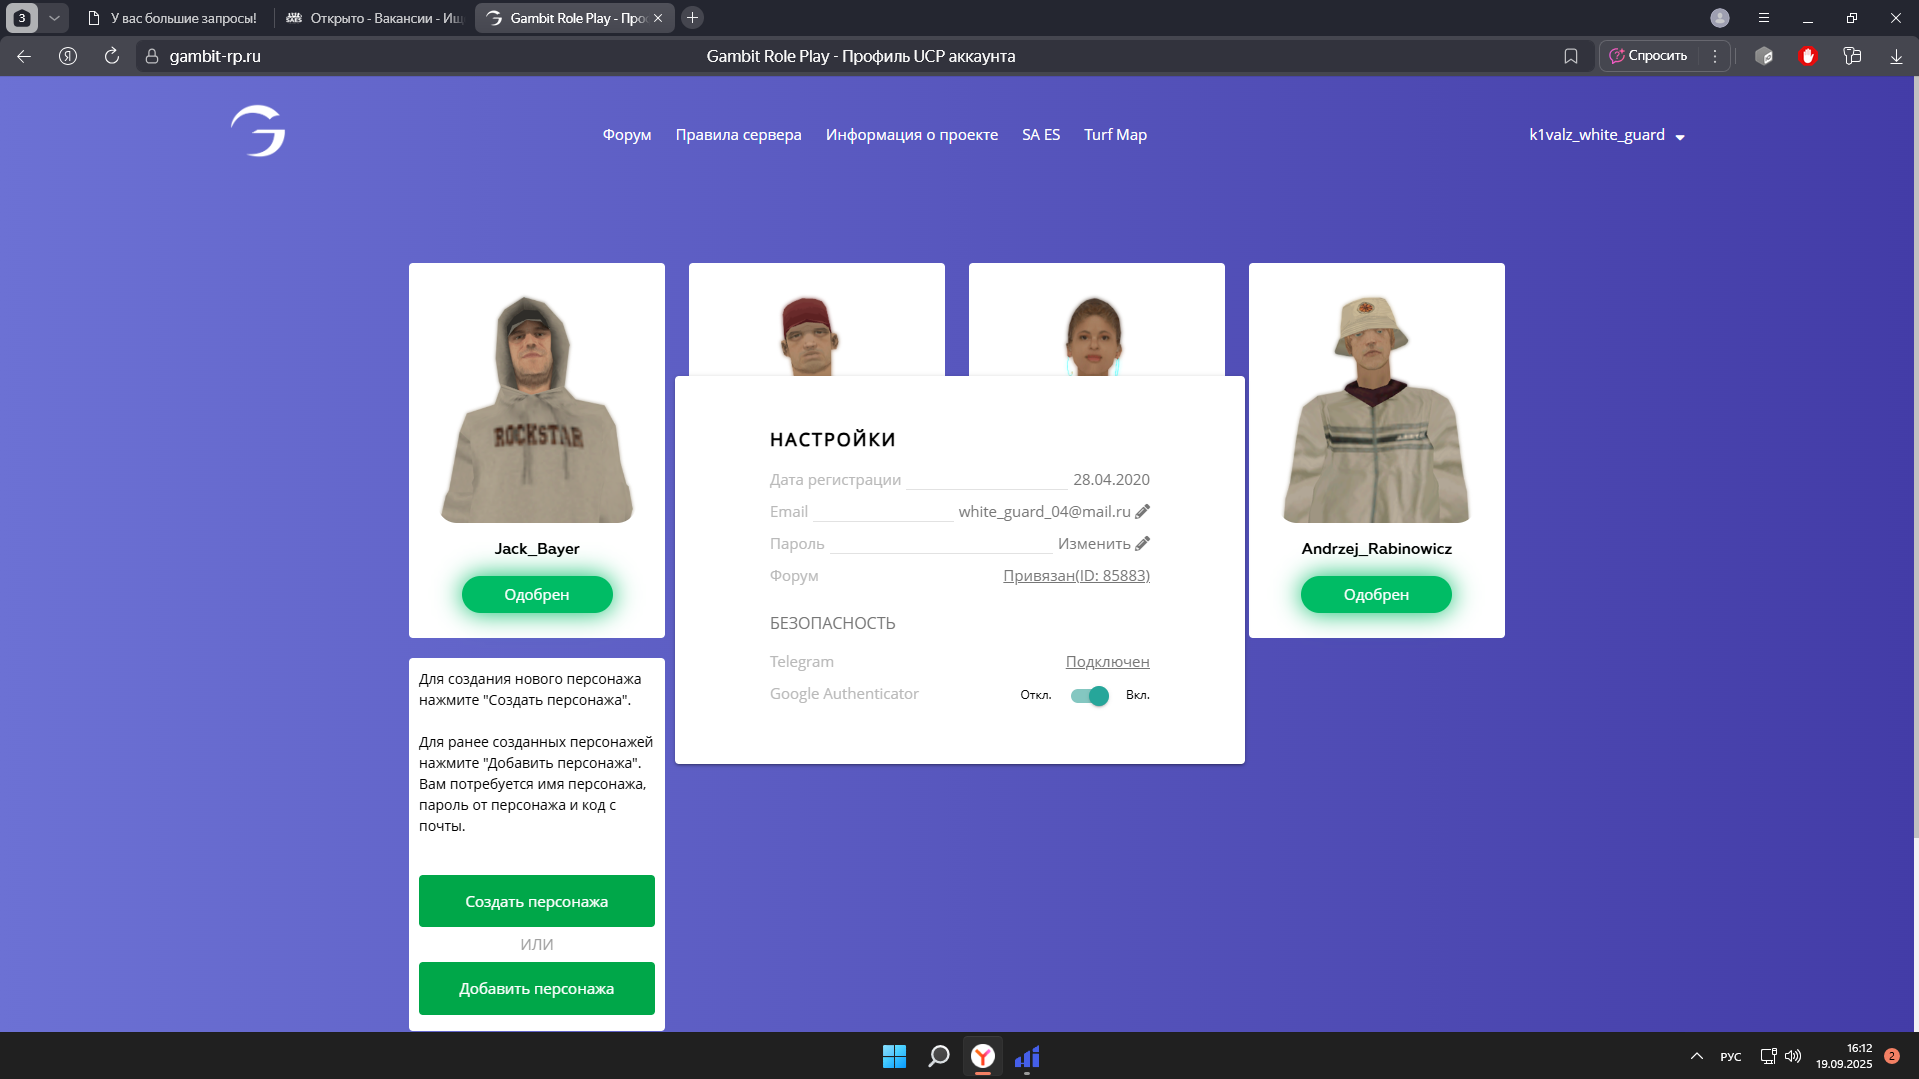
Task: Click the НАСТРОЙКИ heading
Action: pyautogui.click(x=832, y=439)
